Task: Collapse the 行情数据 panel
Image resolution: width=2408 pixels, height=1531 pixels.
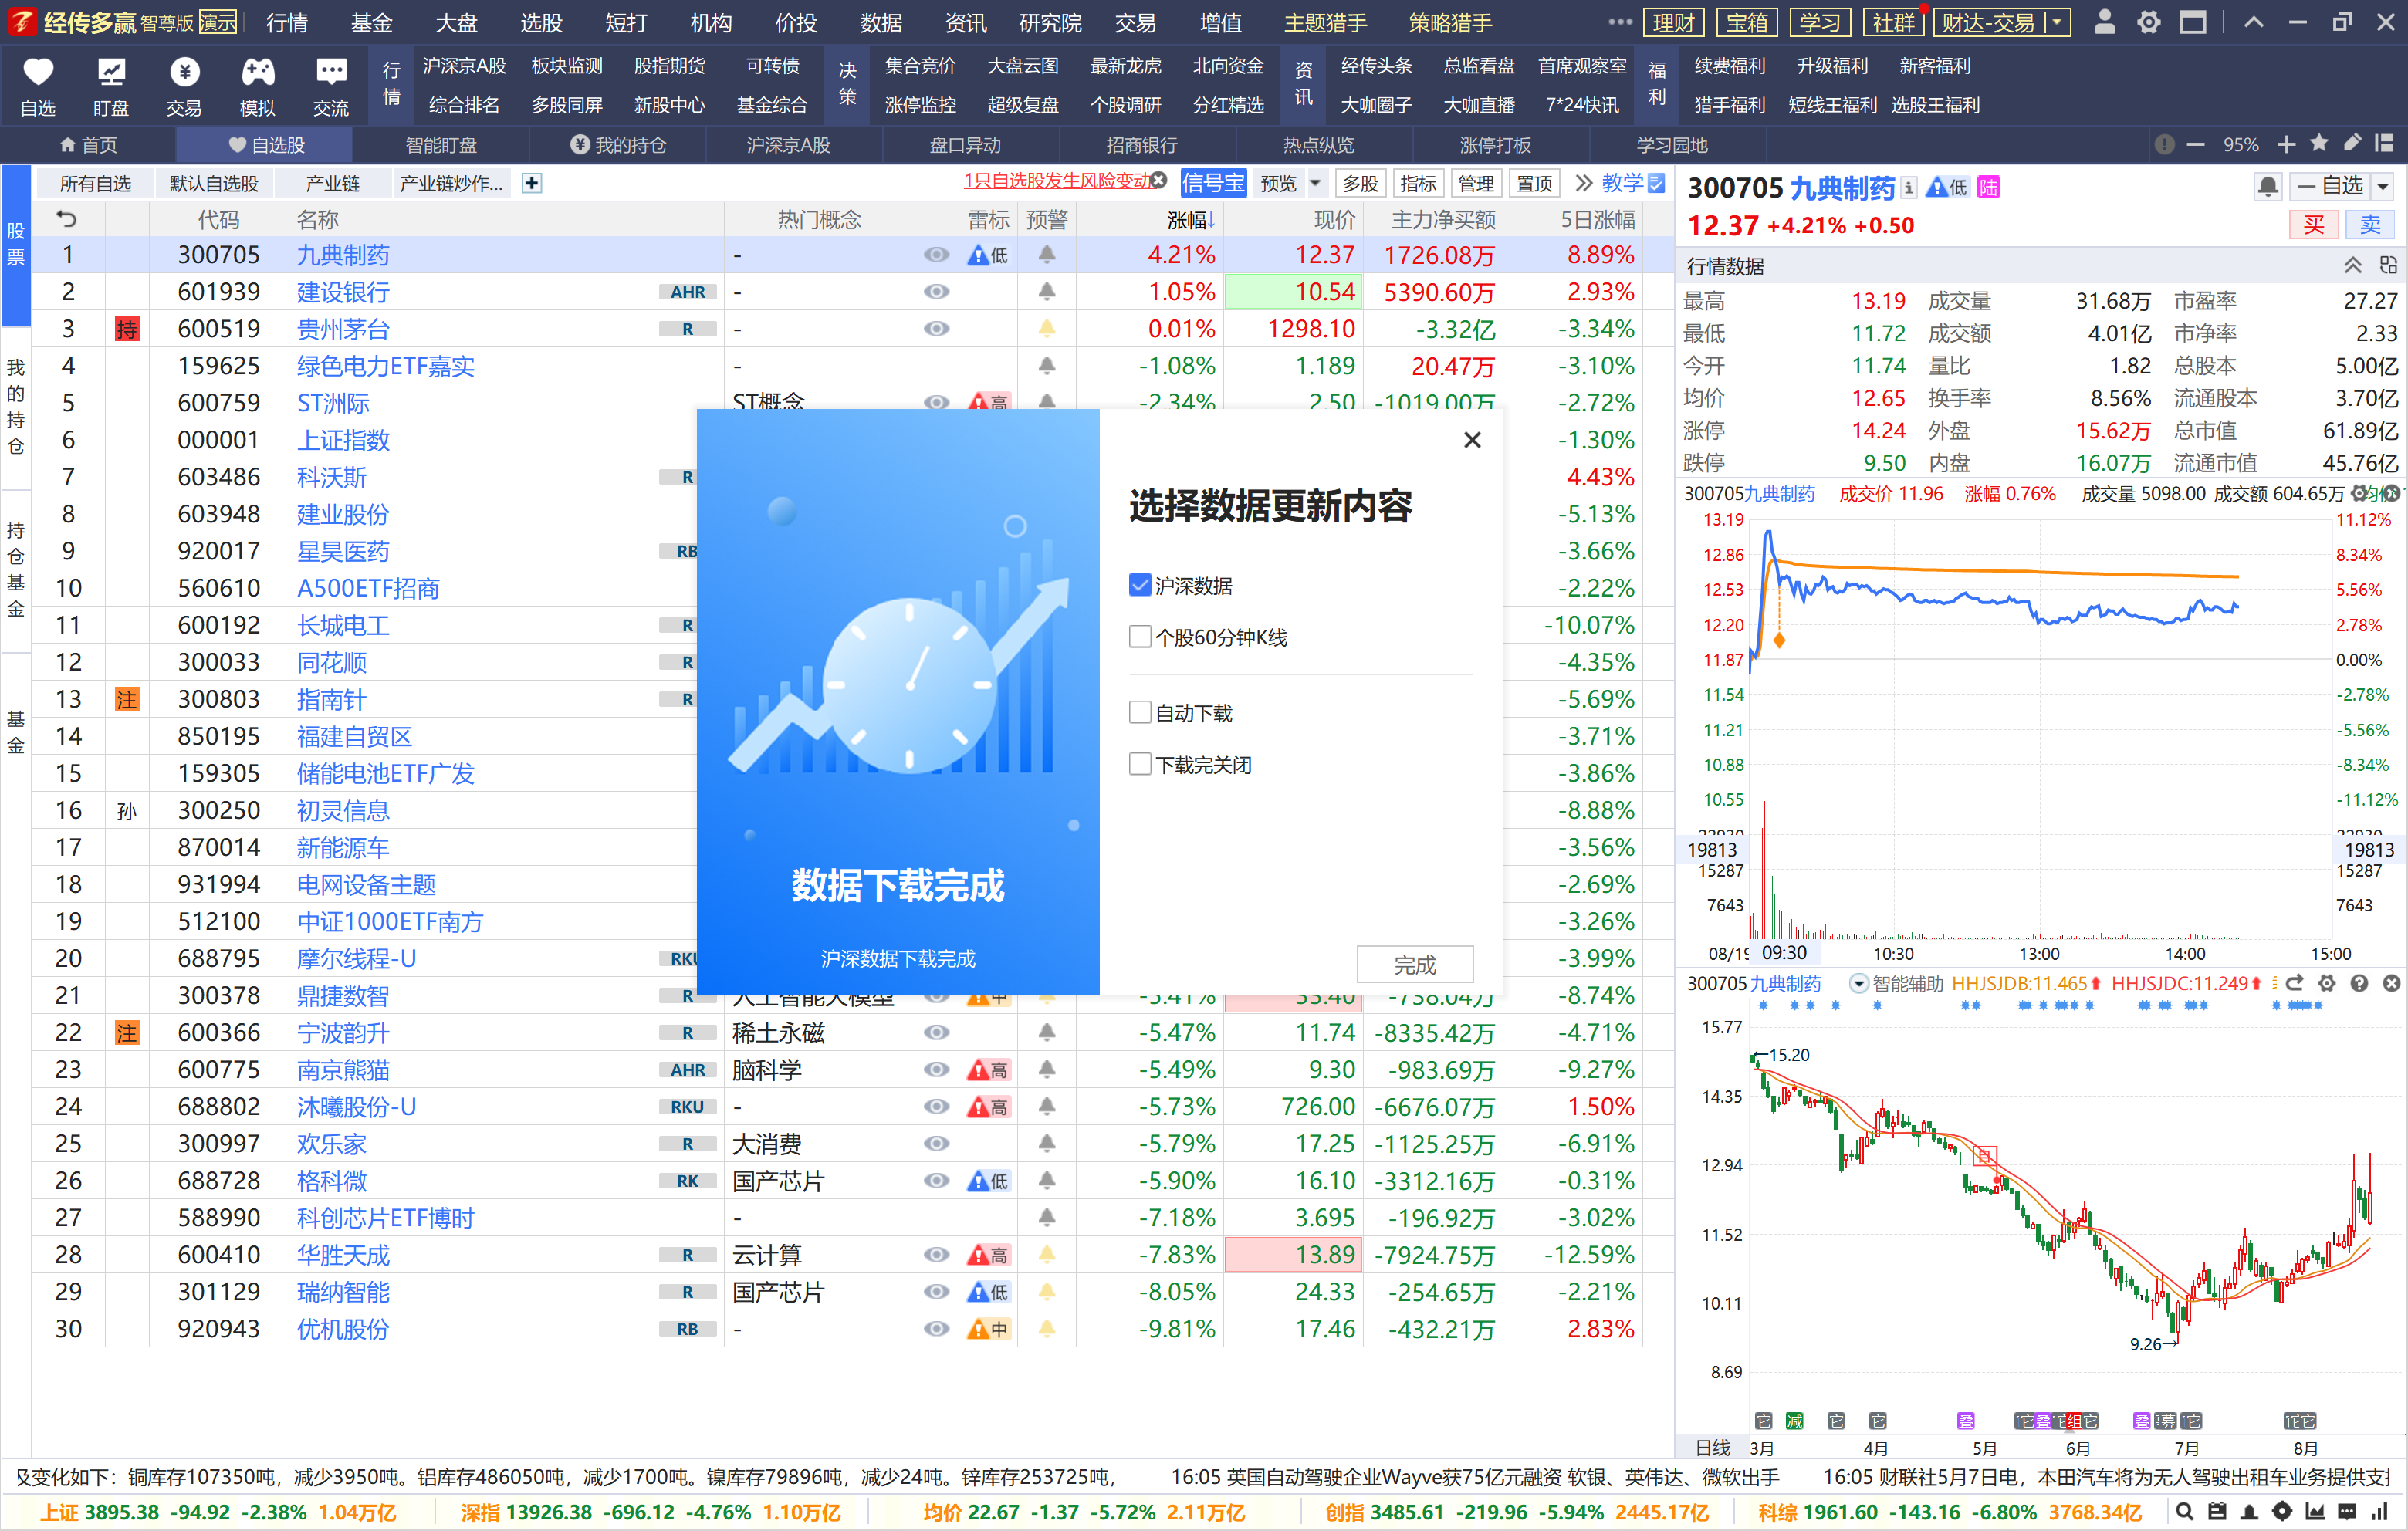Action: [2353, 265]
